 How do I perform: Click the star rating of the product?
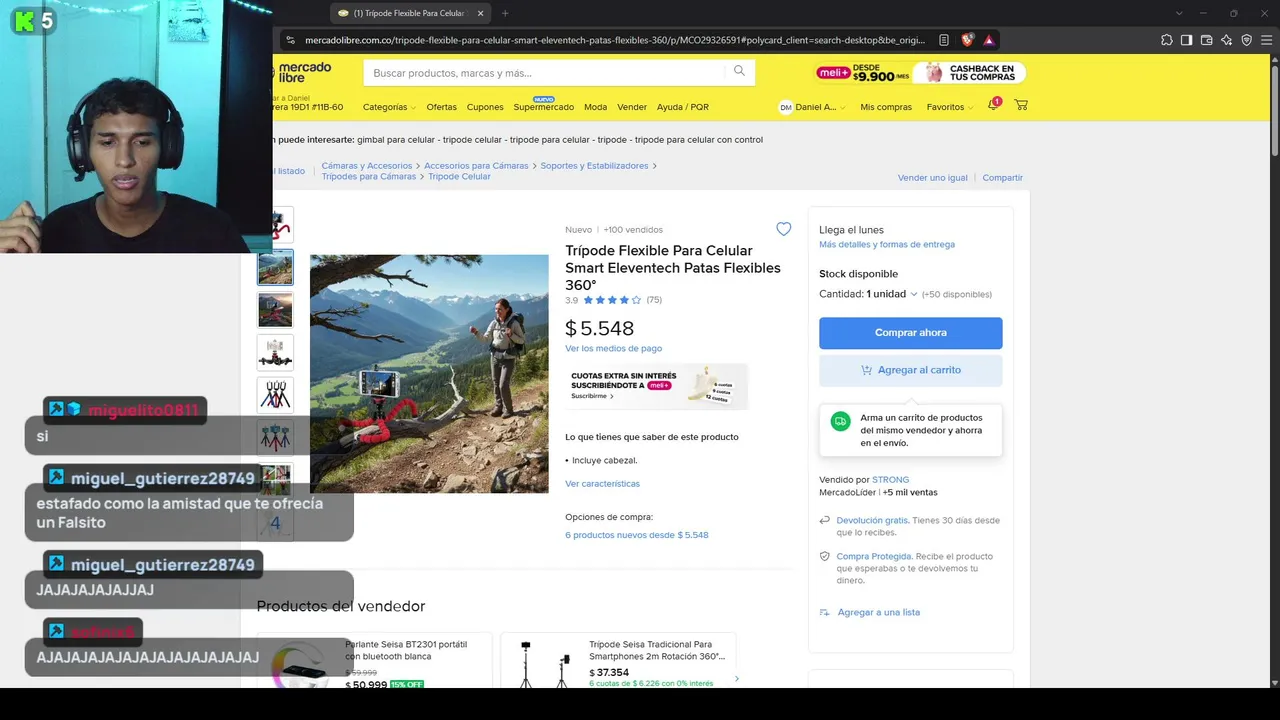pyautogui.click(x=612, y=300)
